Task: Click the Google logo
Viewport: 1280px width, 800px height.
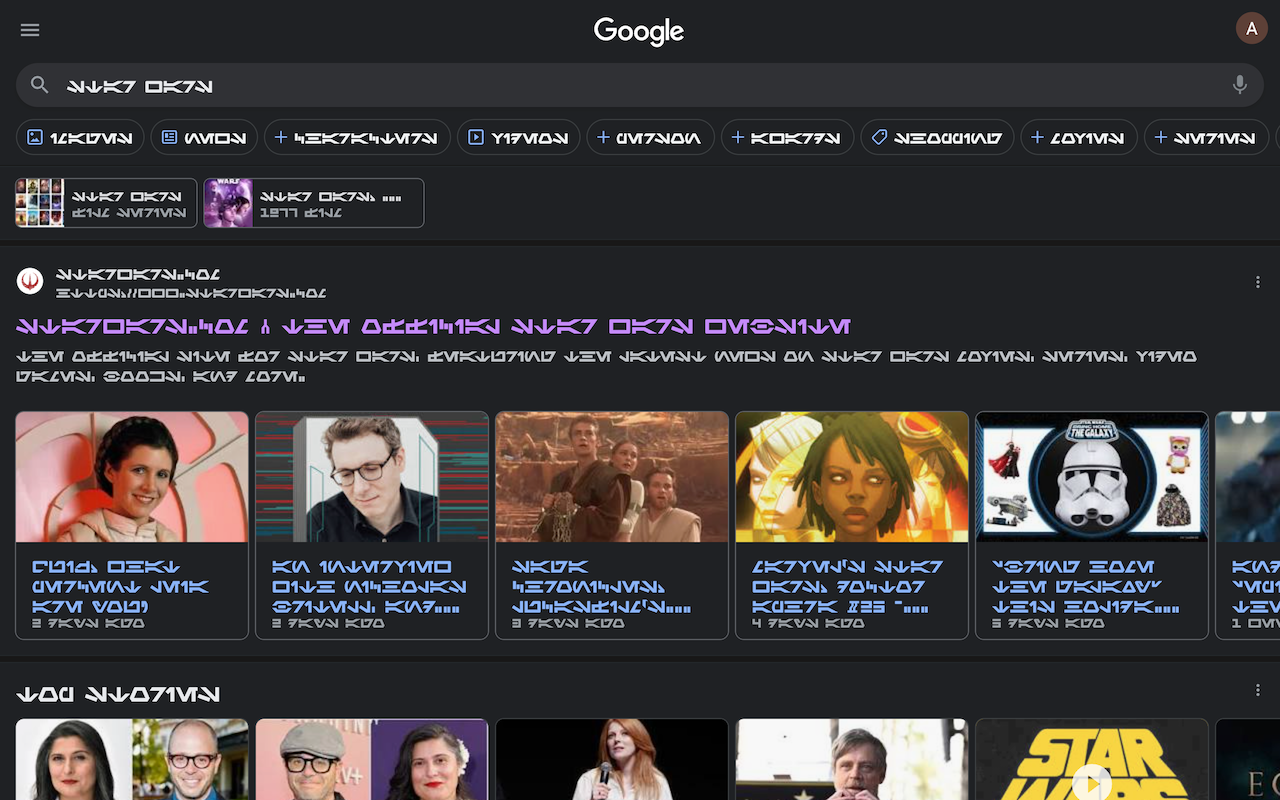Action: pos(638,31)
